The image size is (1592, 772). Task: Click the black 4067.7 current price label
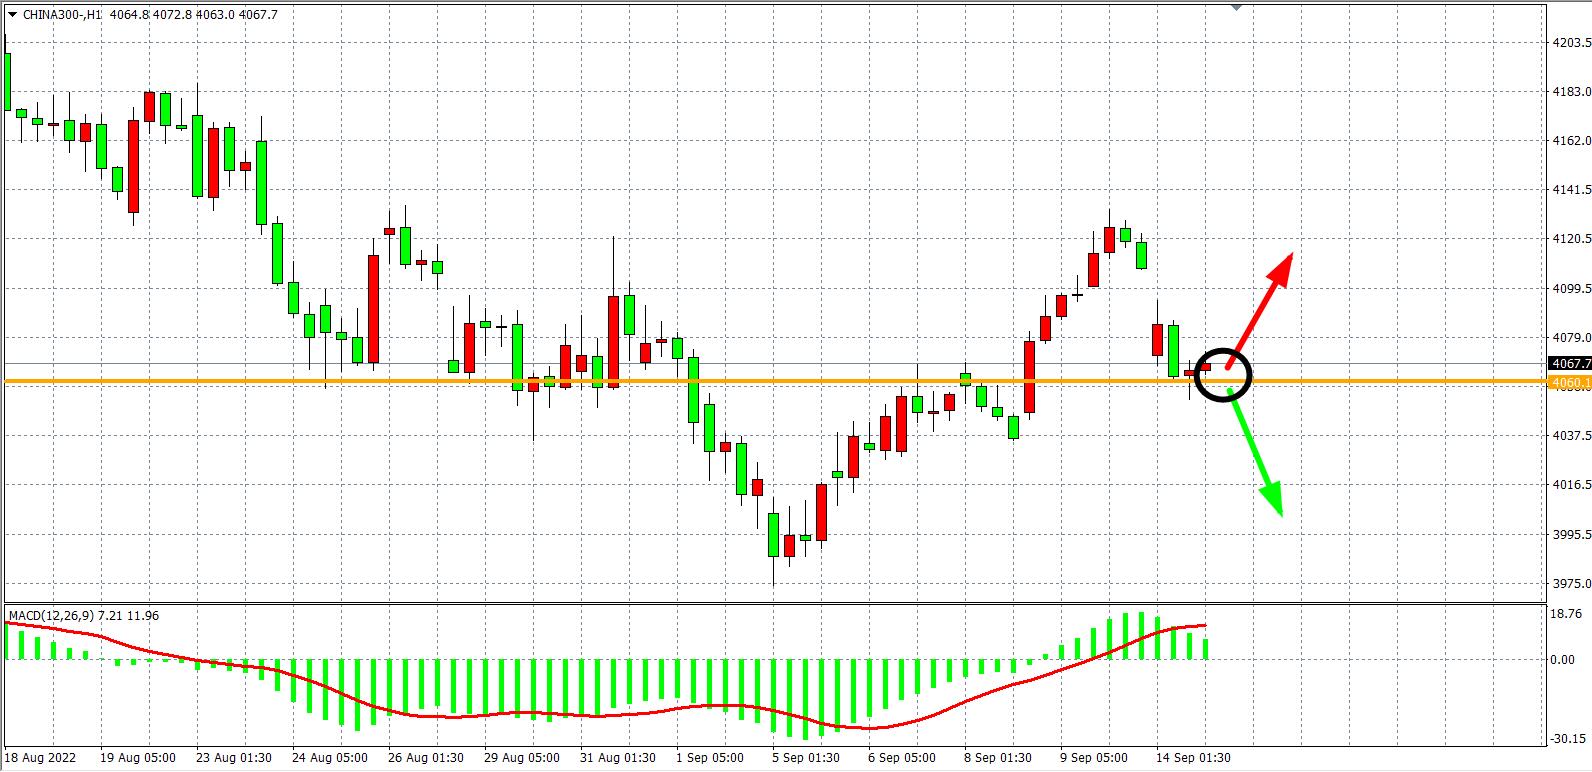click(1569, 364)
